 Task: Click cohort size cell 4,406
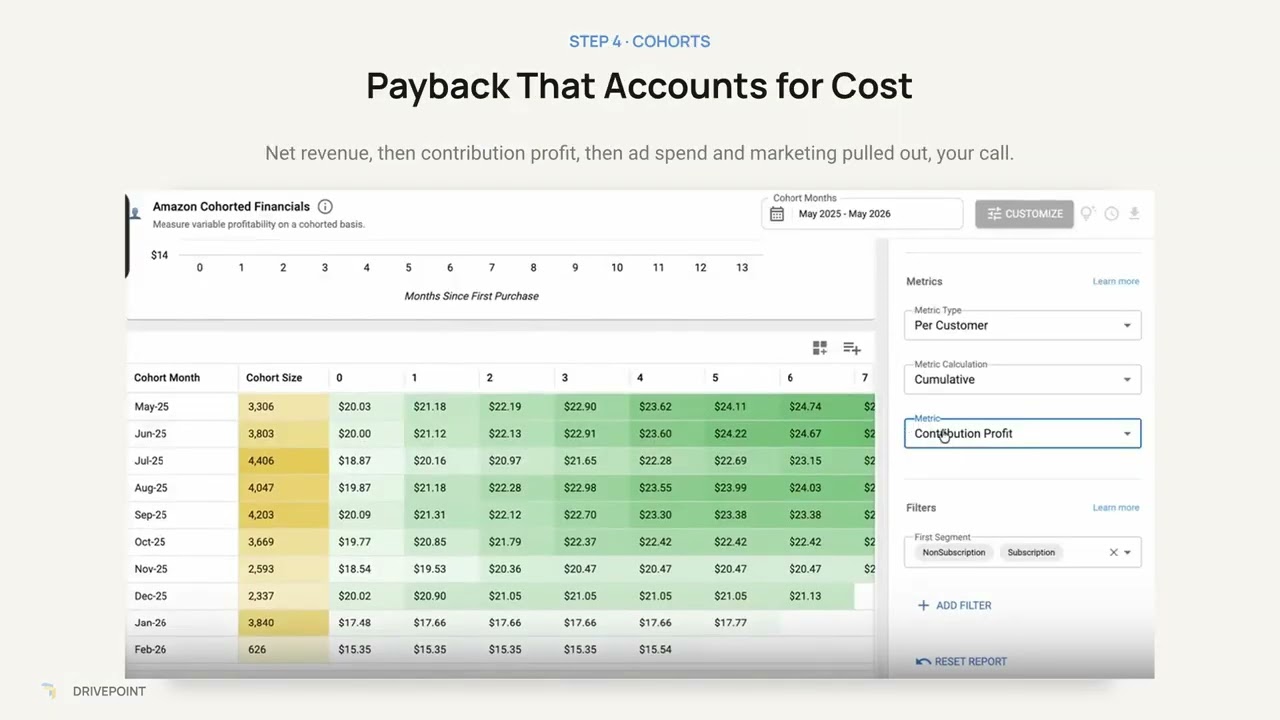283,460
